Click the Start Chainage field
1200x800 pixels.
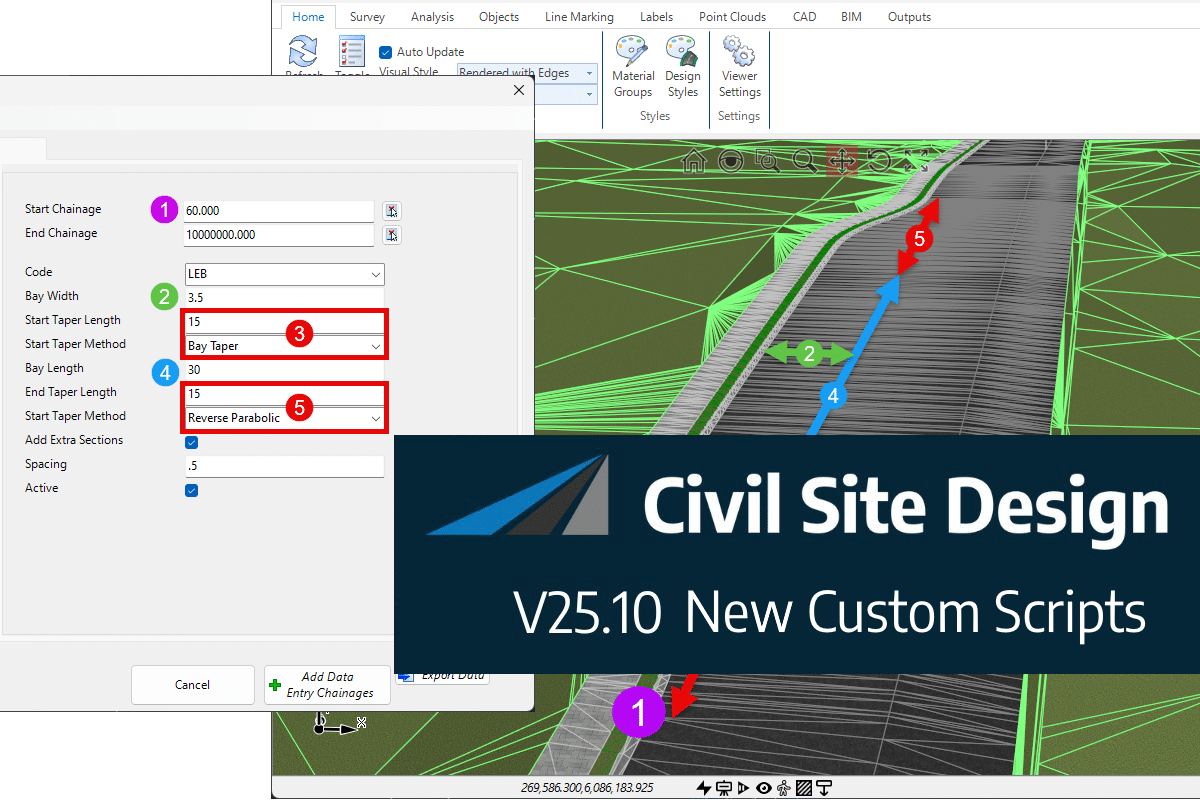[x=279, y=211]
